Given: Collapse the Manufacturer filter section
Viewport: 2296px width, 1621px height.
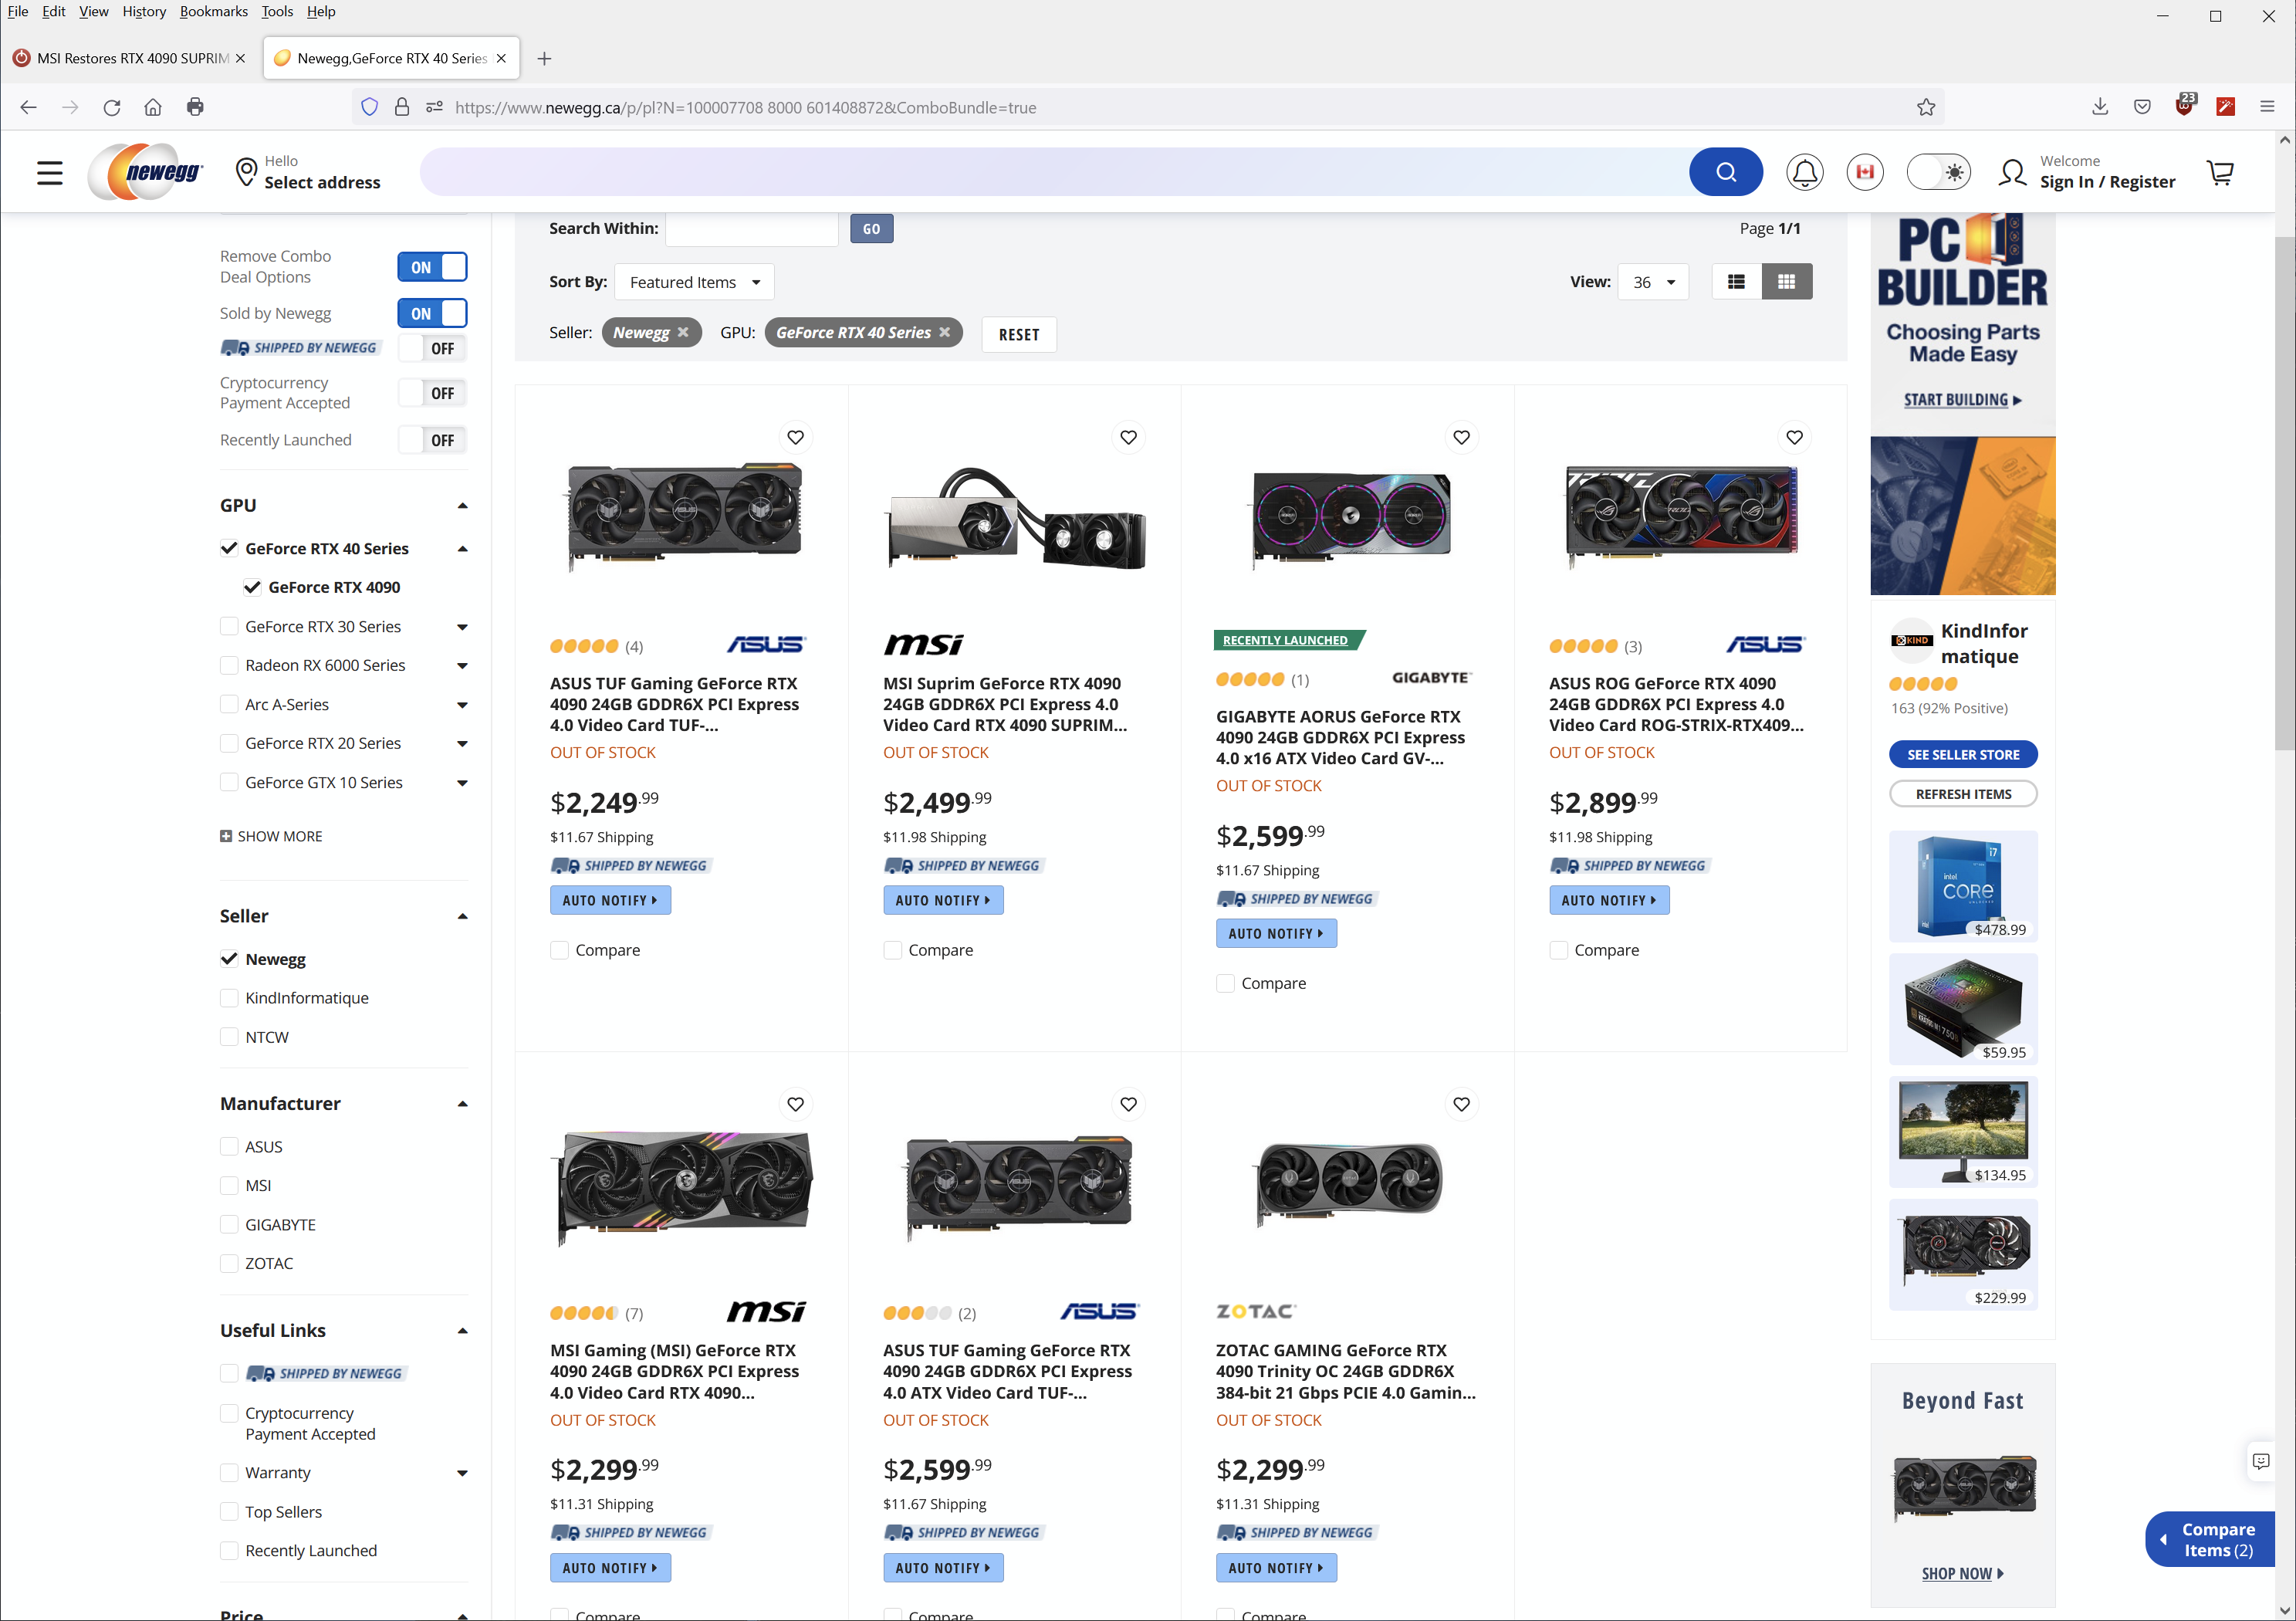Looking at the screenshot, I should click(462, 1104).
